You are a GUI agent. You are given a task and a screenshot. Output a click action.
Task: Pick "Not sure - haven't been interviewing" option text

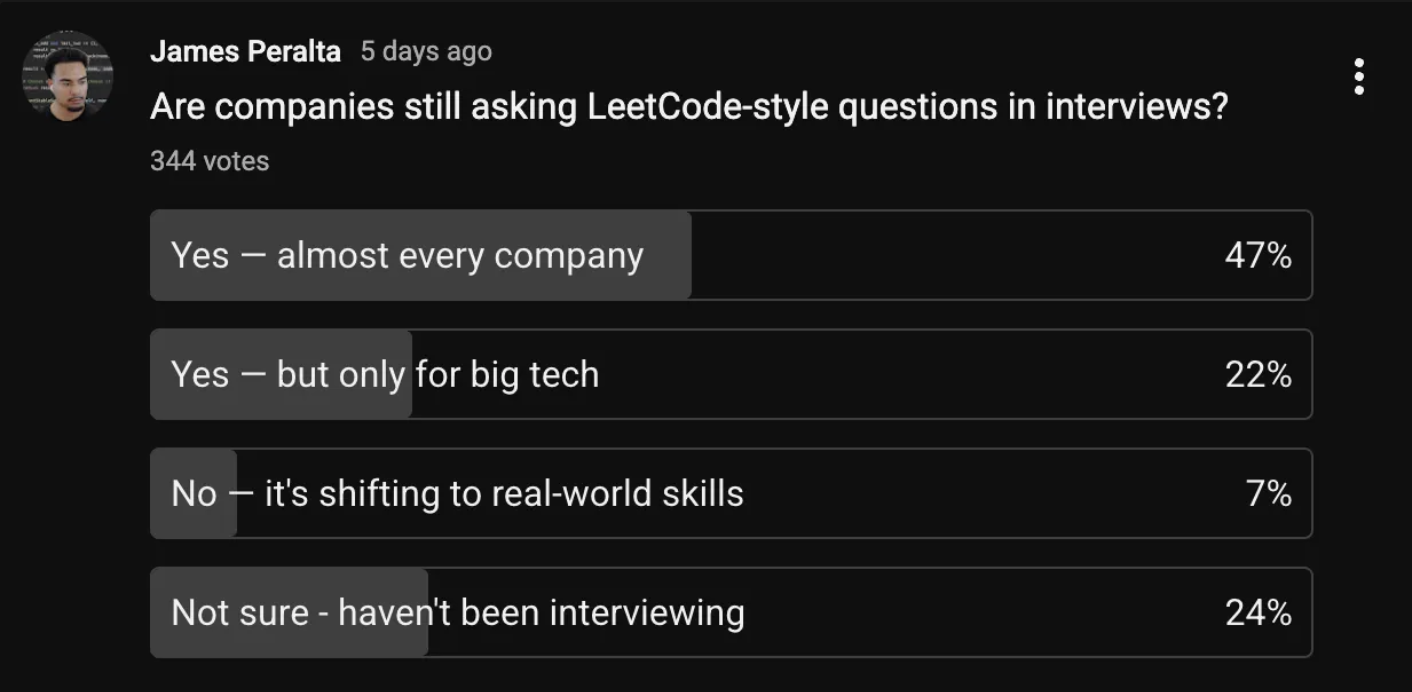coord(457,613)
